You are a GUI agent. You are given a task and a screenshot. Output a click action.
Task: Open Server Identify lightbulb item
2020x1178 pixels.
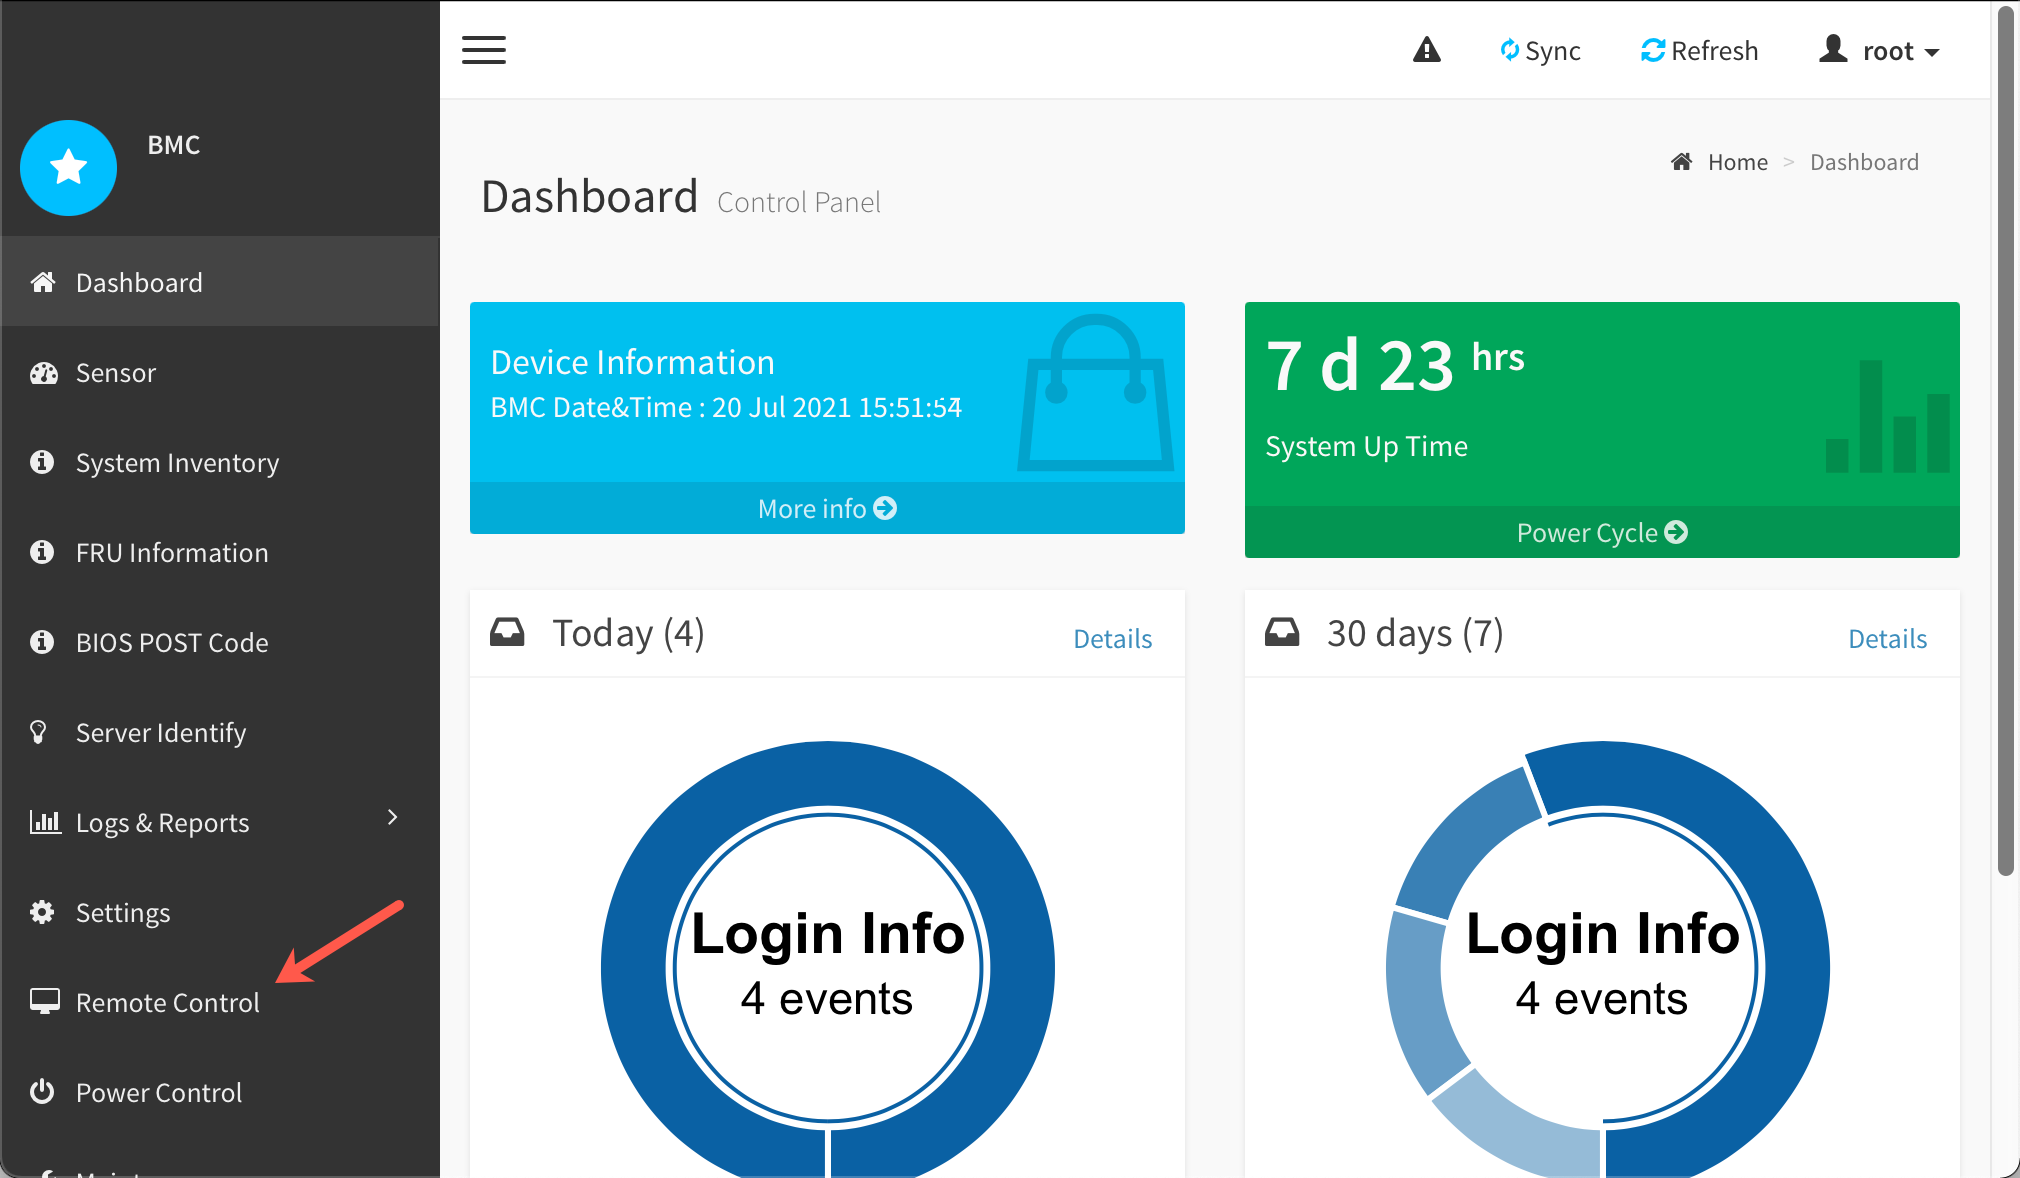point(160,733)
